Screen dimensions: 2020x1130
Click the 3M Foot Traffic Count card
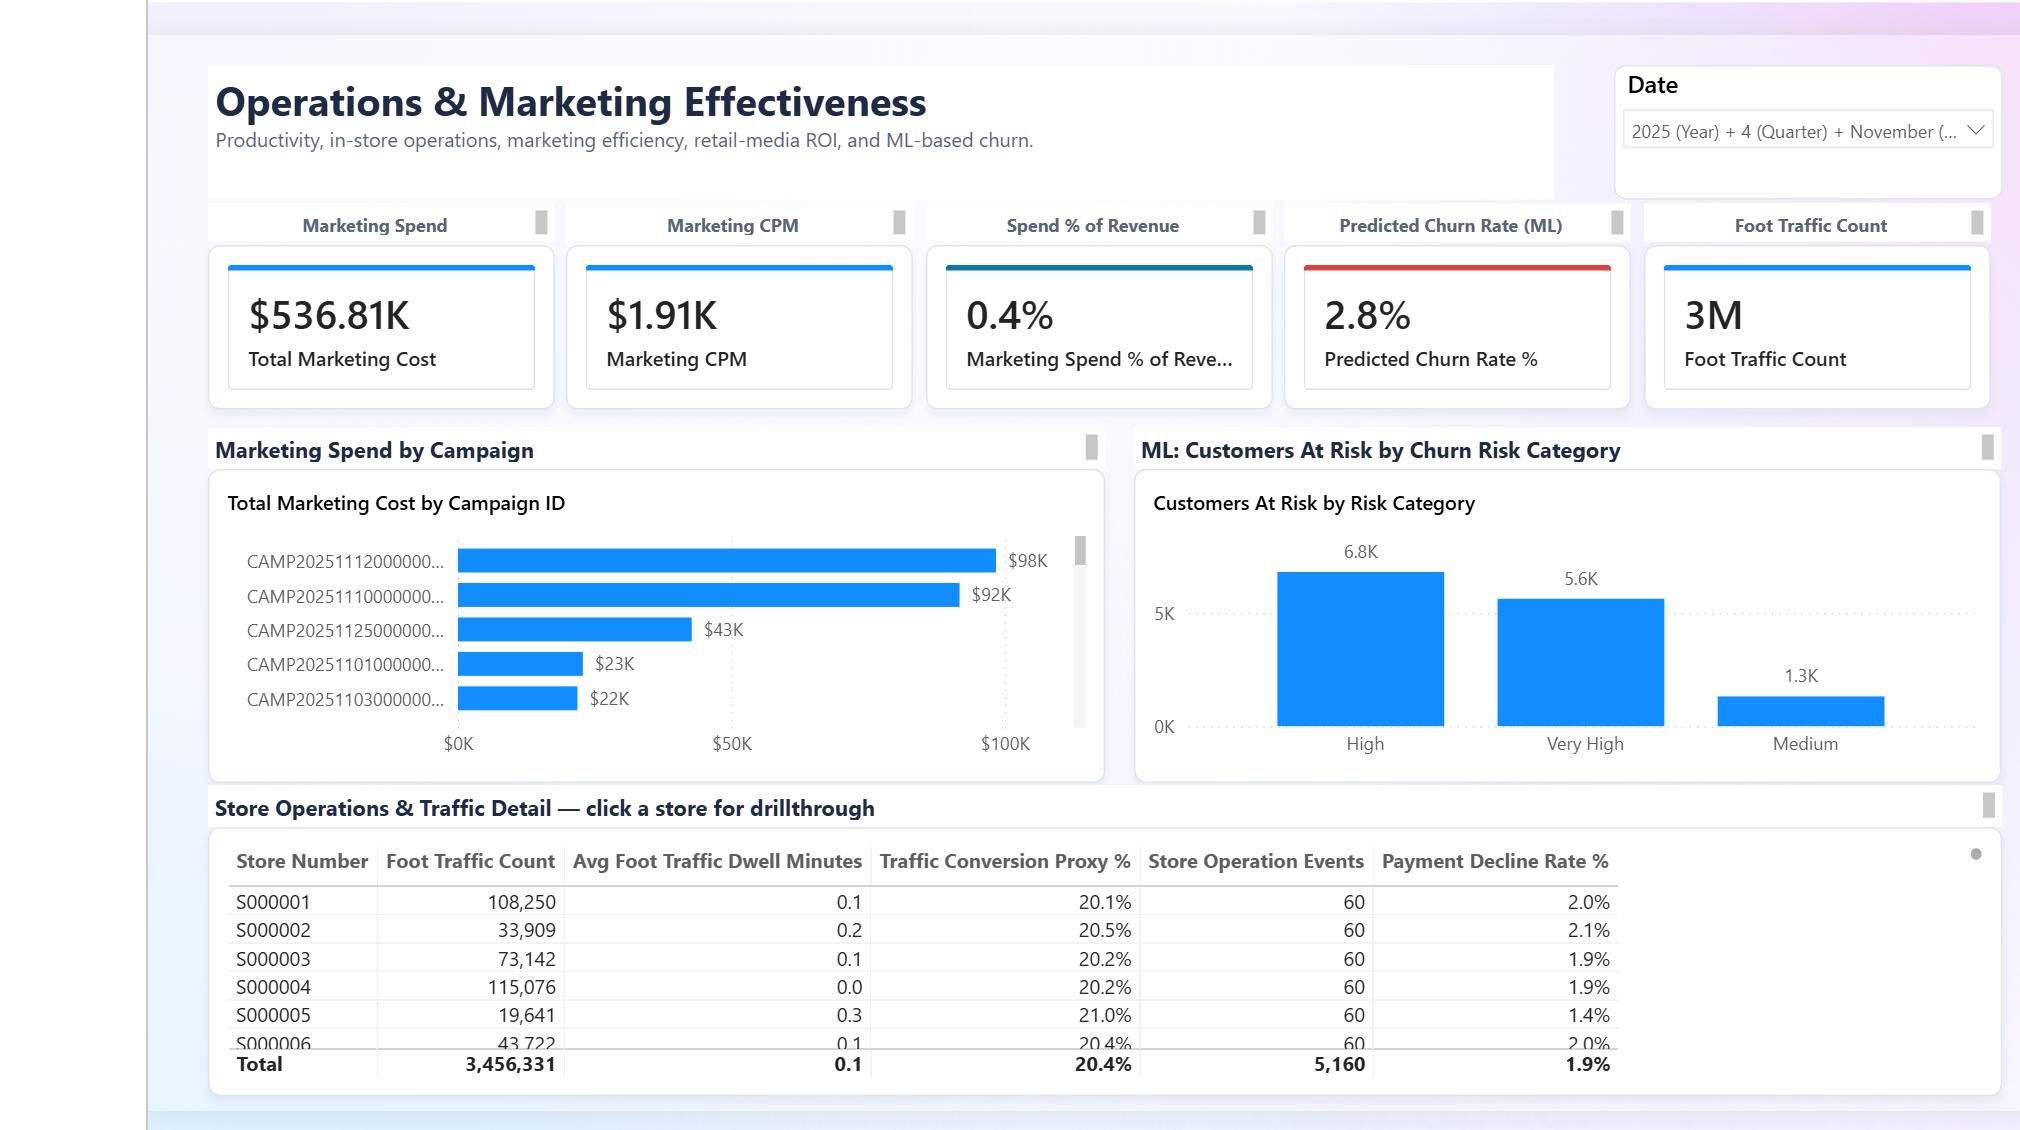(1817, 328)
